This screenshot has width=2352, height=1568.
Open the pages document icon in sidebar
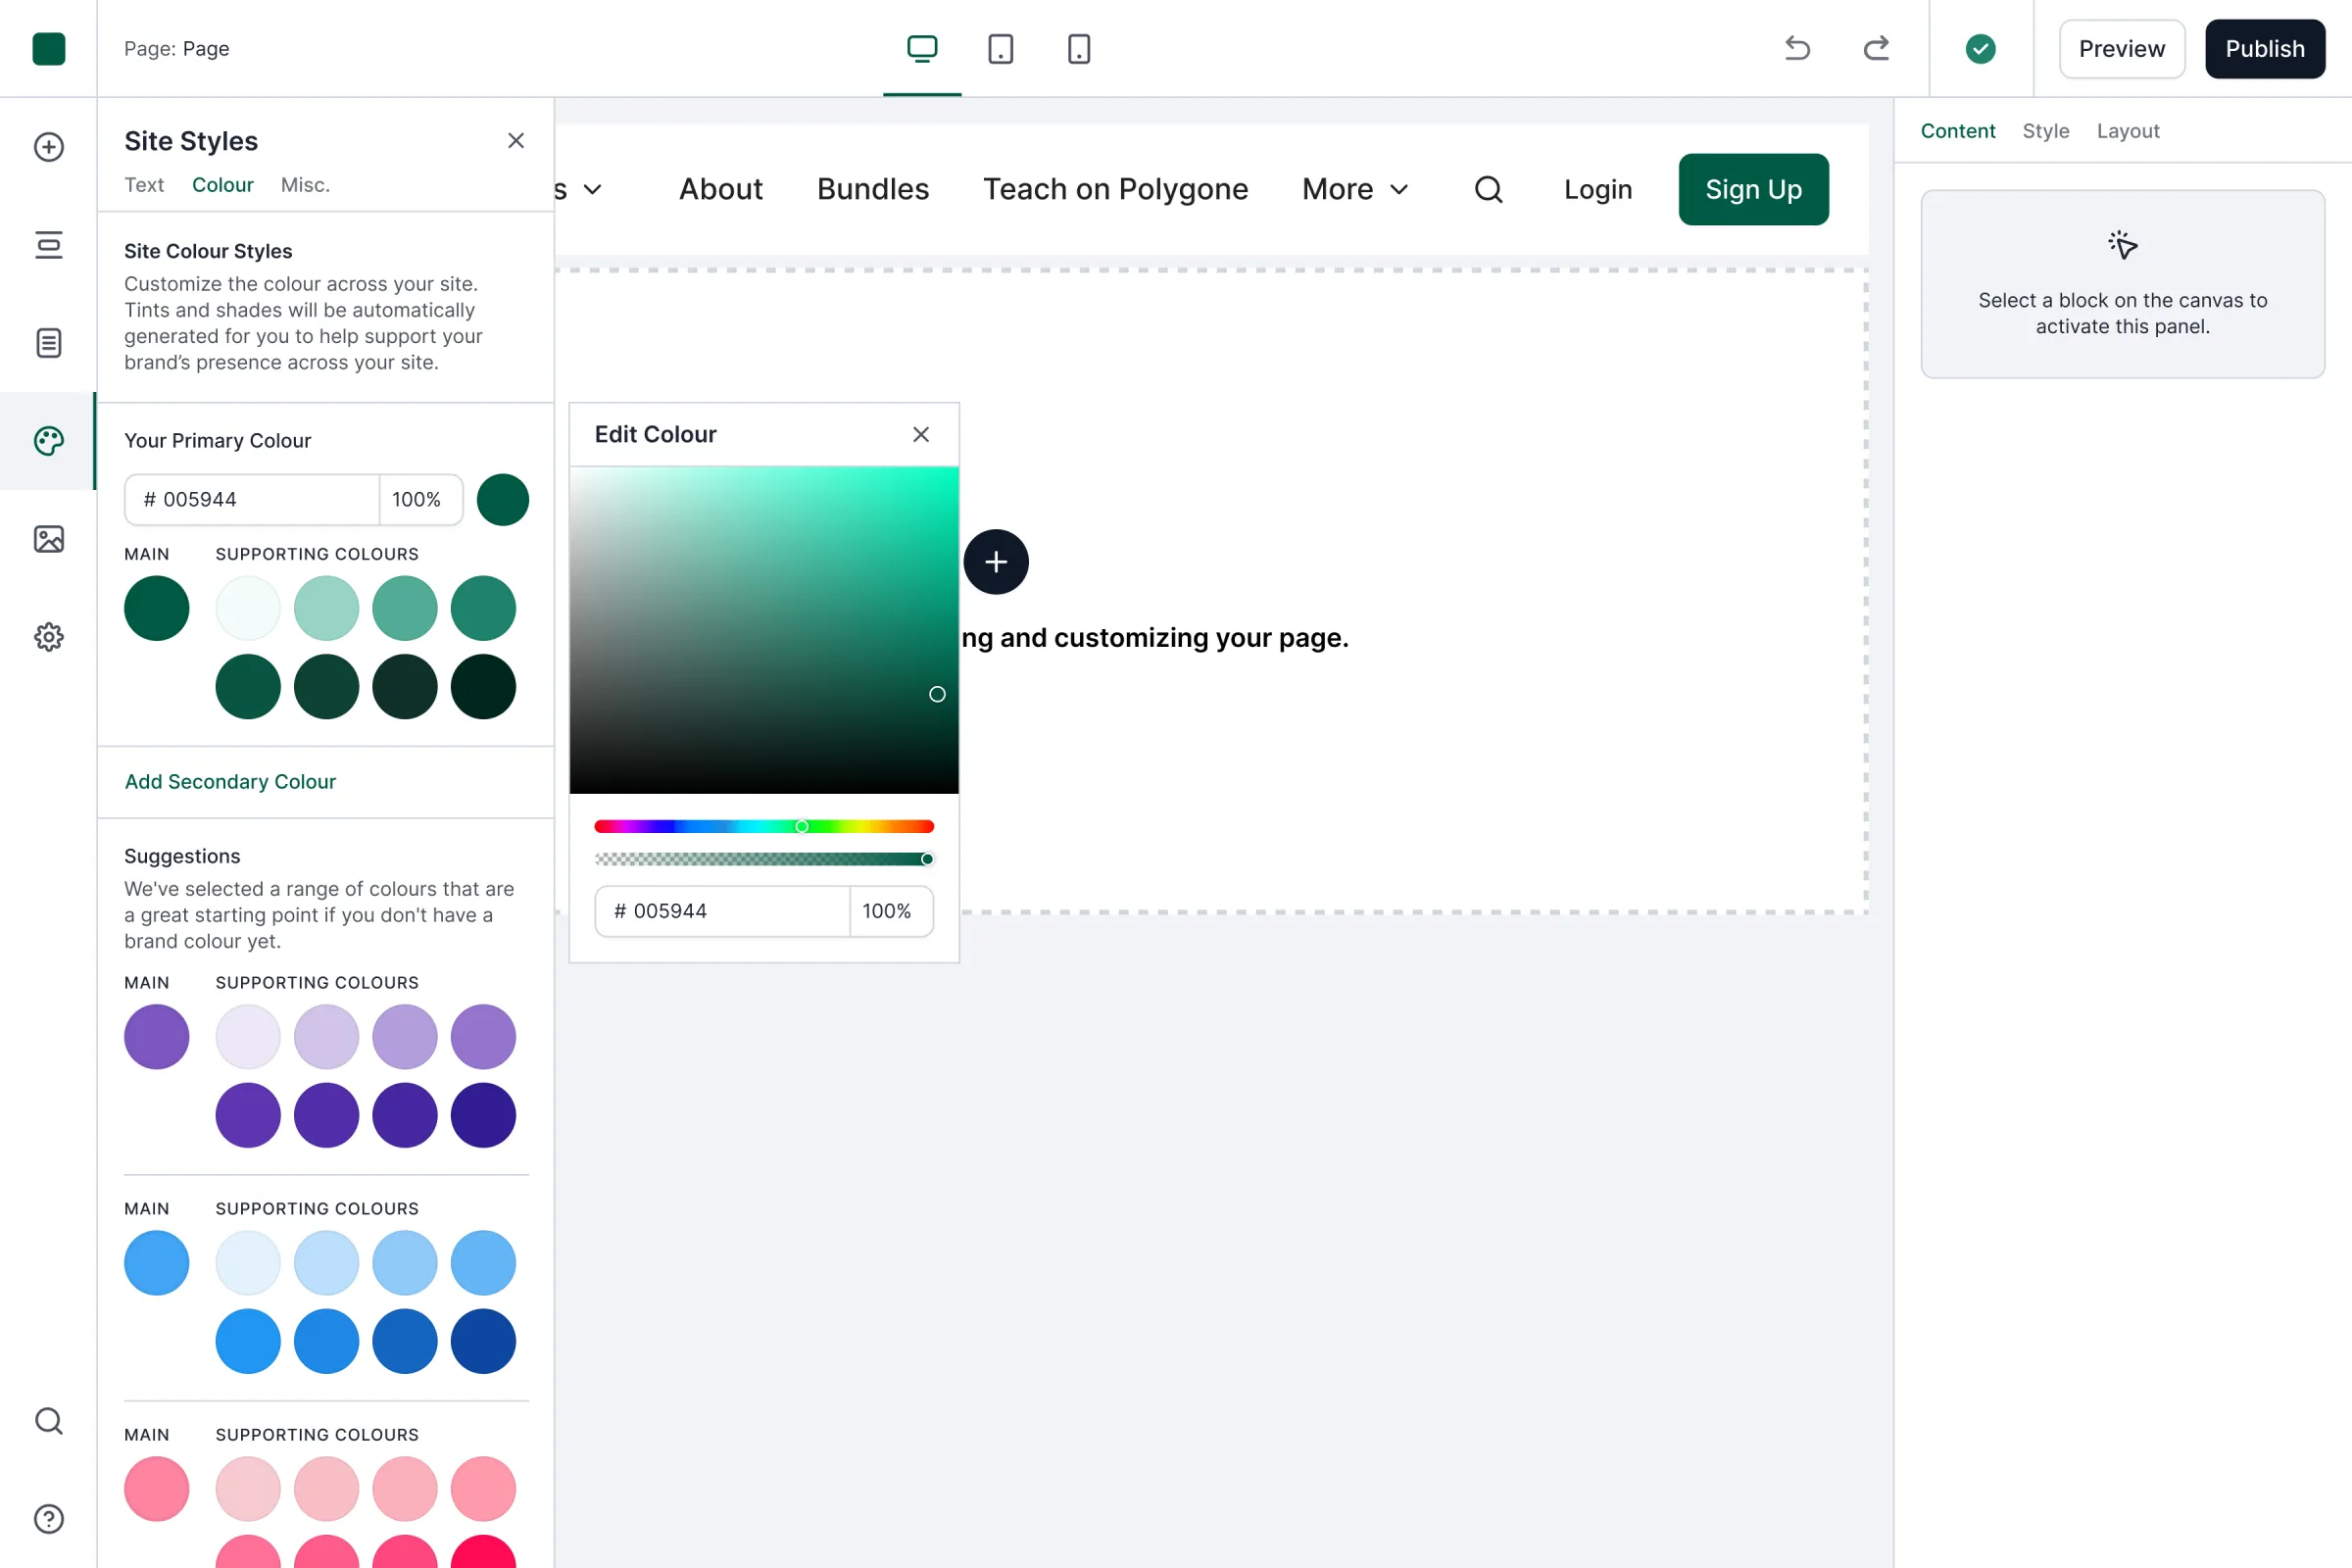48,343
